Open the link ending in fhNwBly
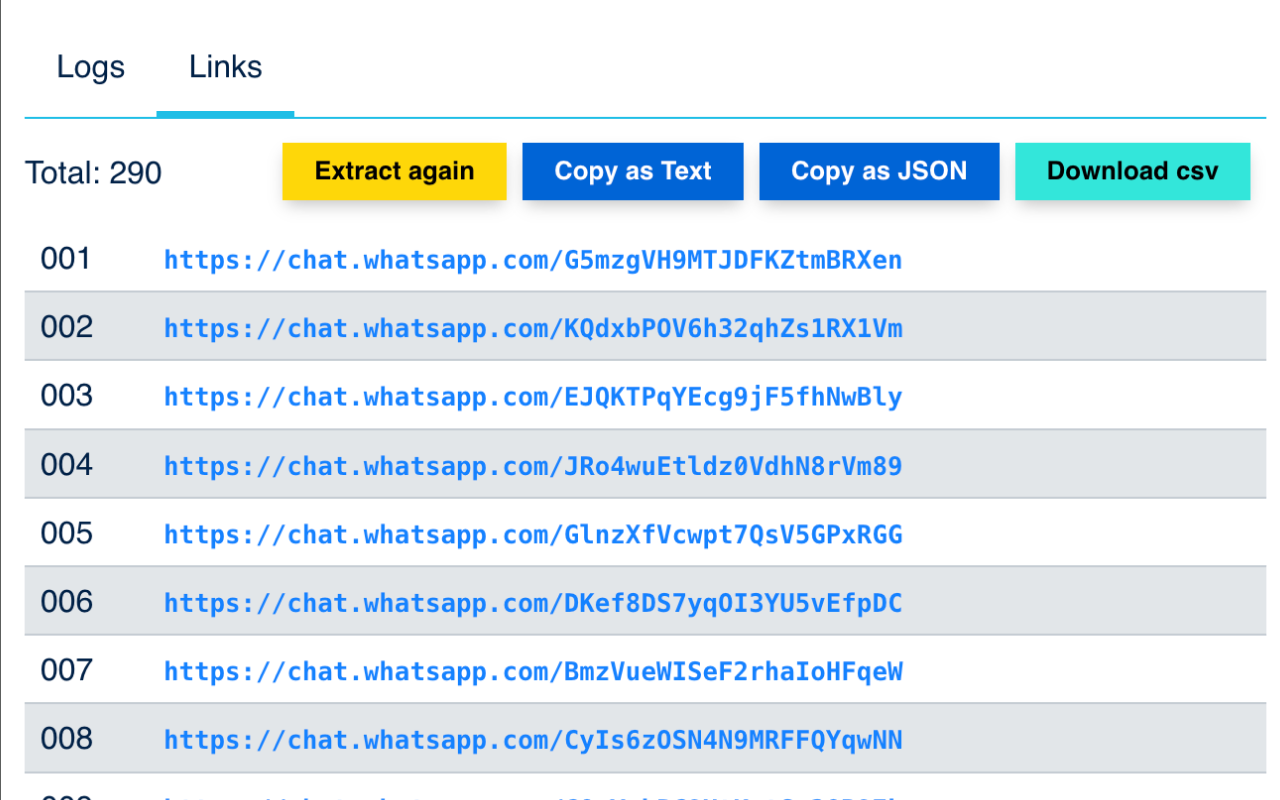This screenshot has height=800, width=1280. 533,396
